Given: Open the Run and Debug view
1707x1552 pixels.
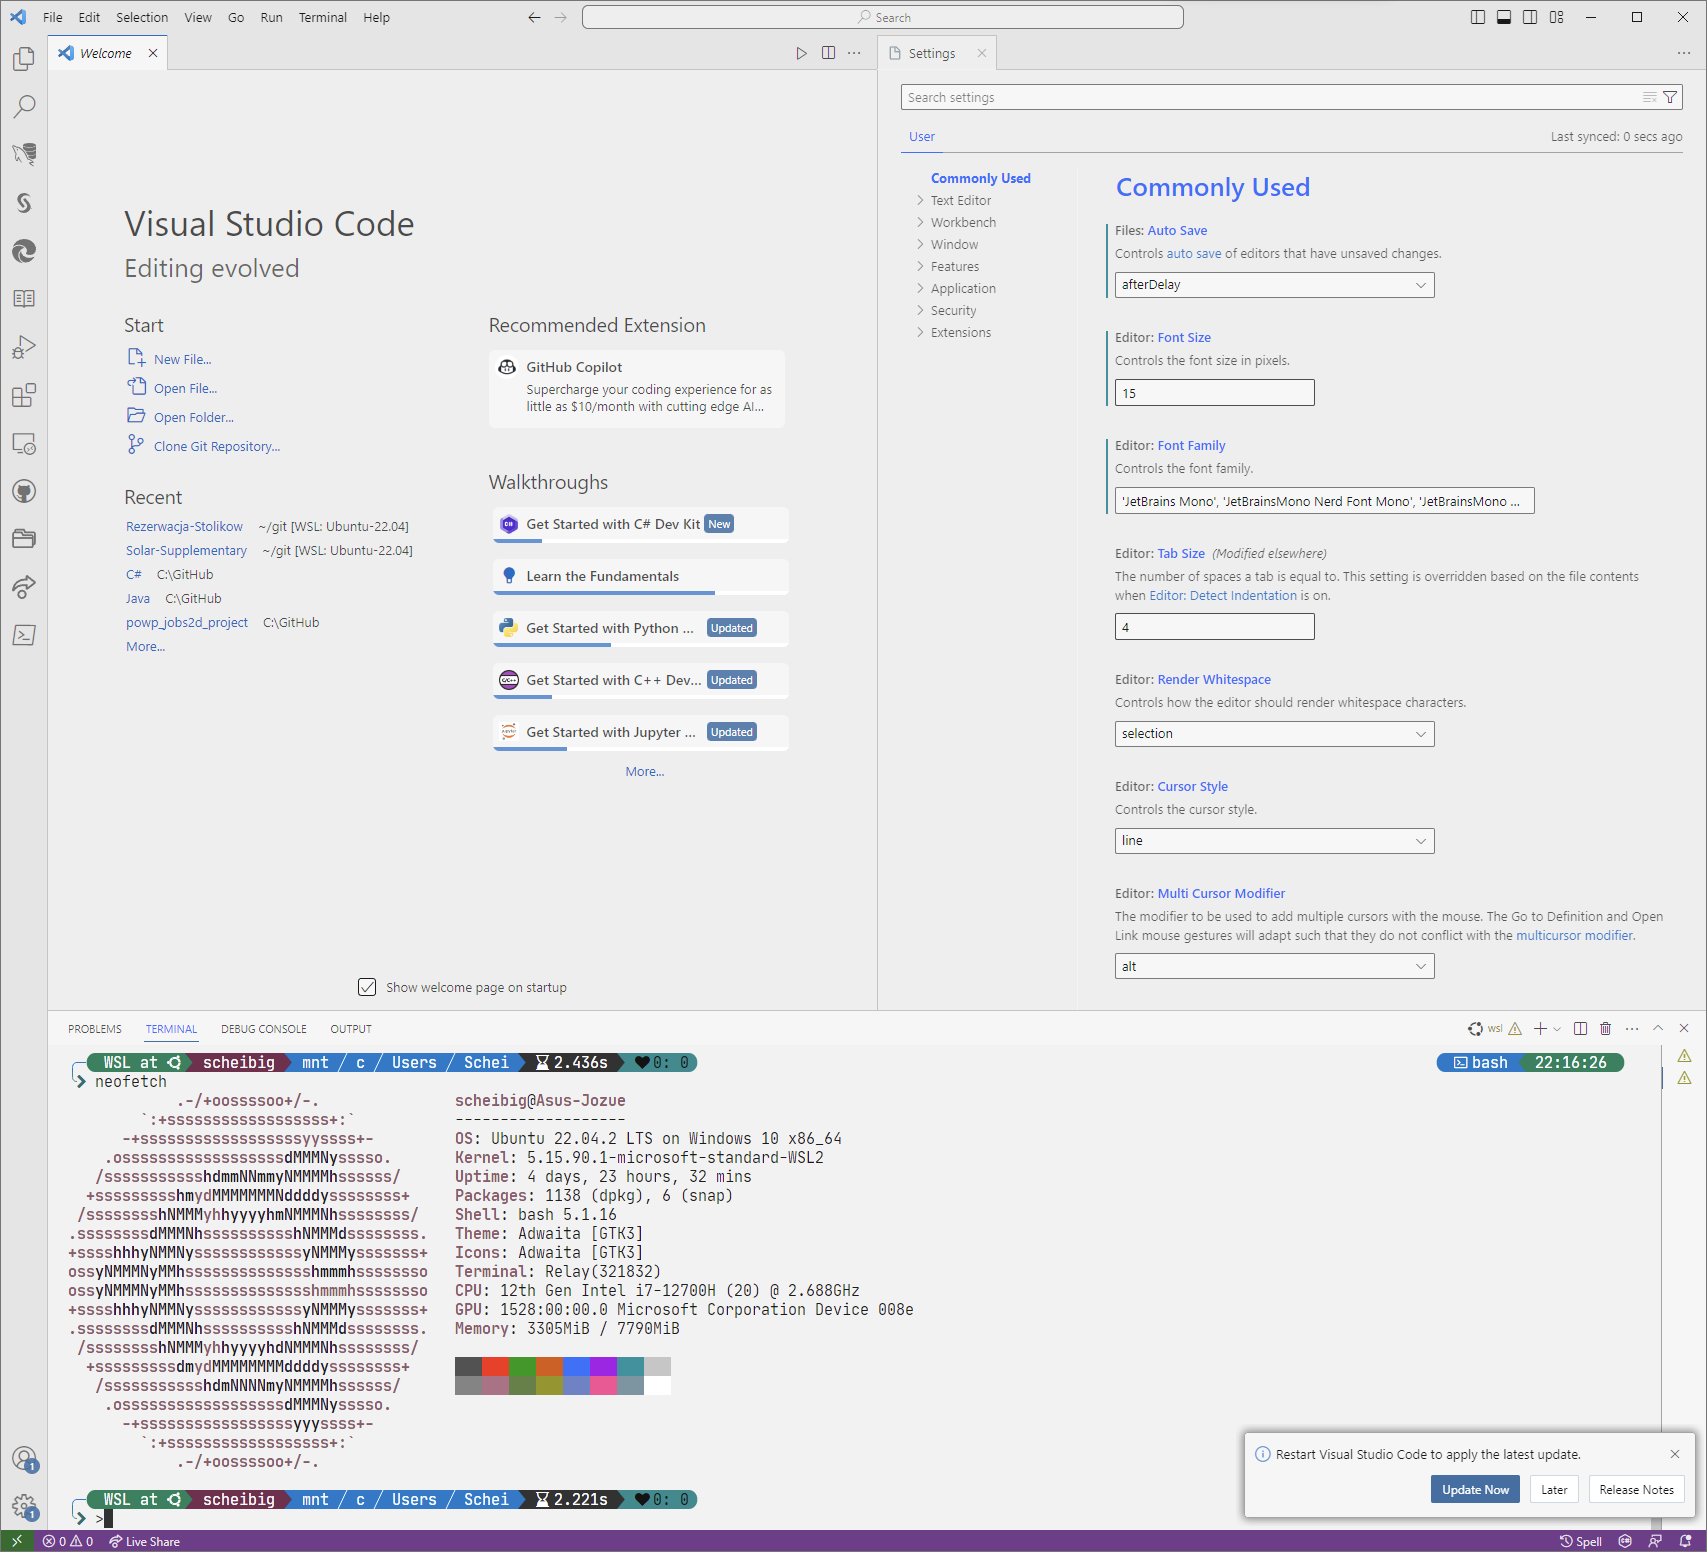Looking at the screenshot, I should click(x=24, y=347).
